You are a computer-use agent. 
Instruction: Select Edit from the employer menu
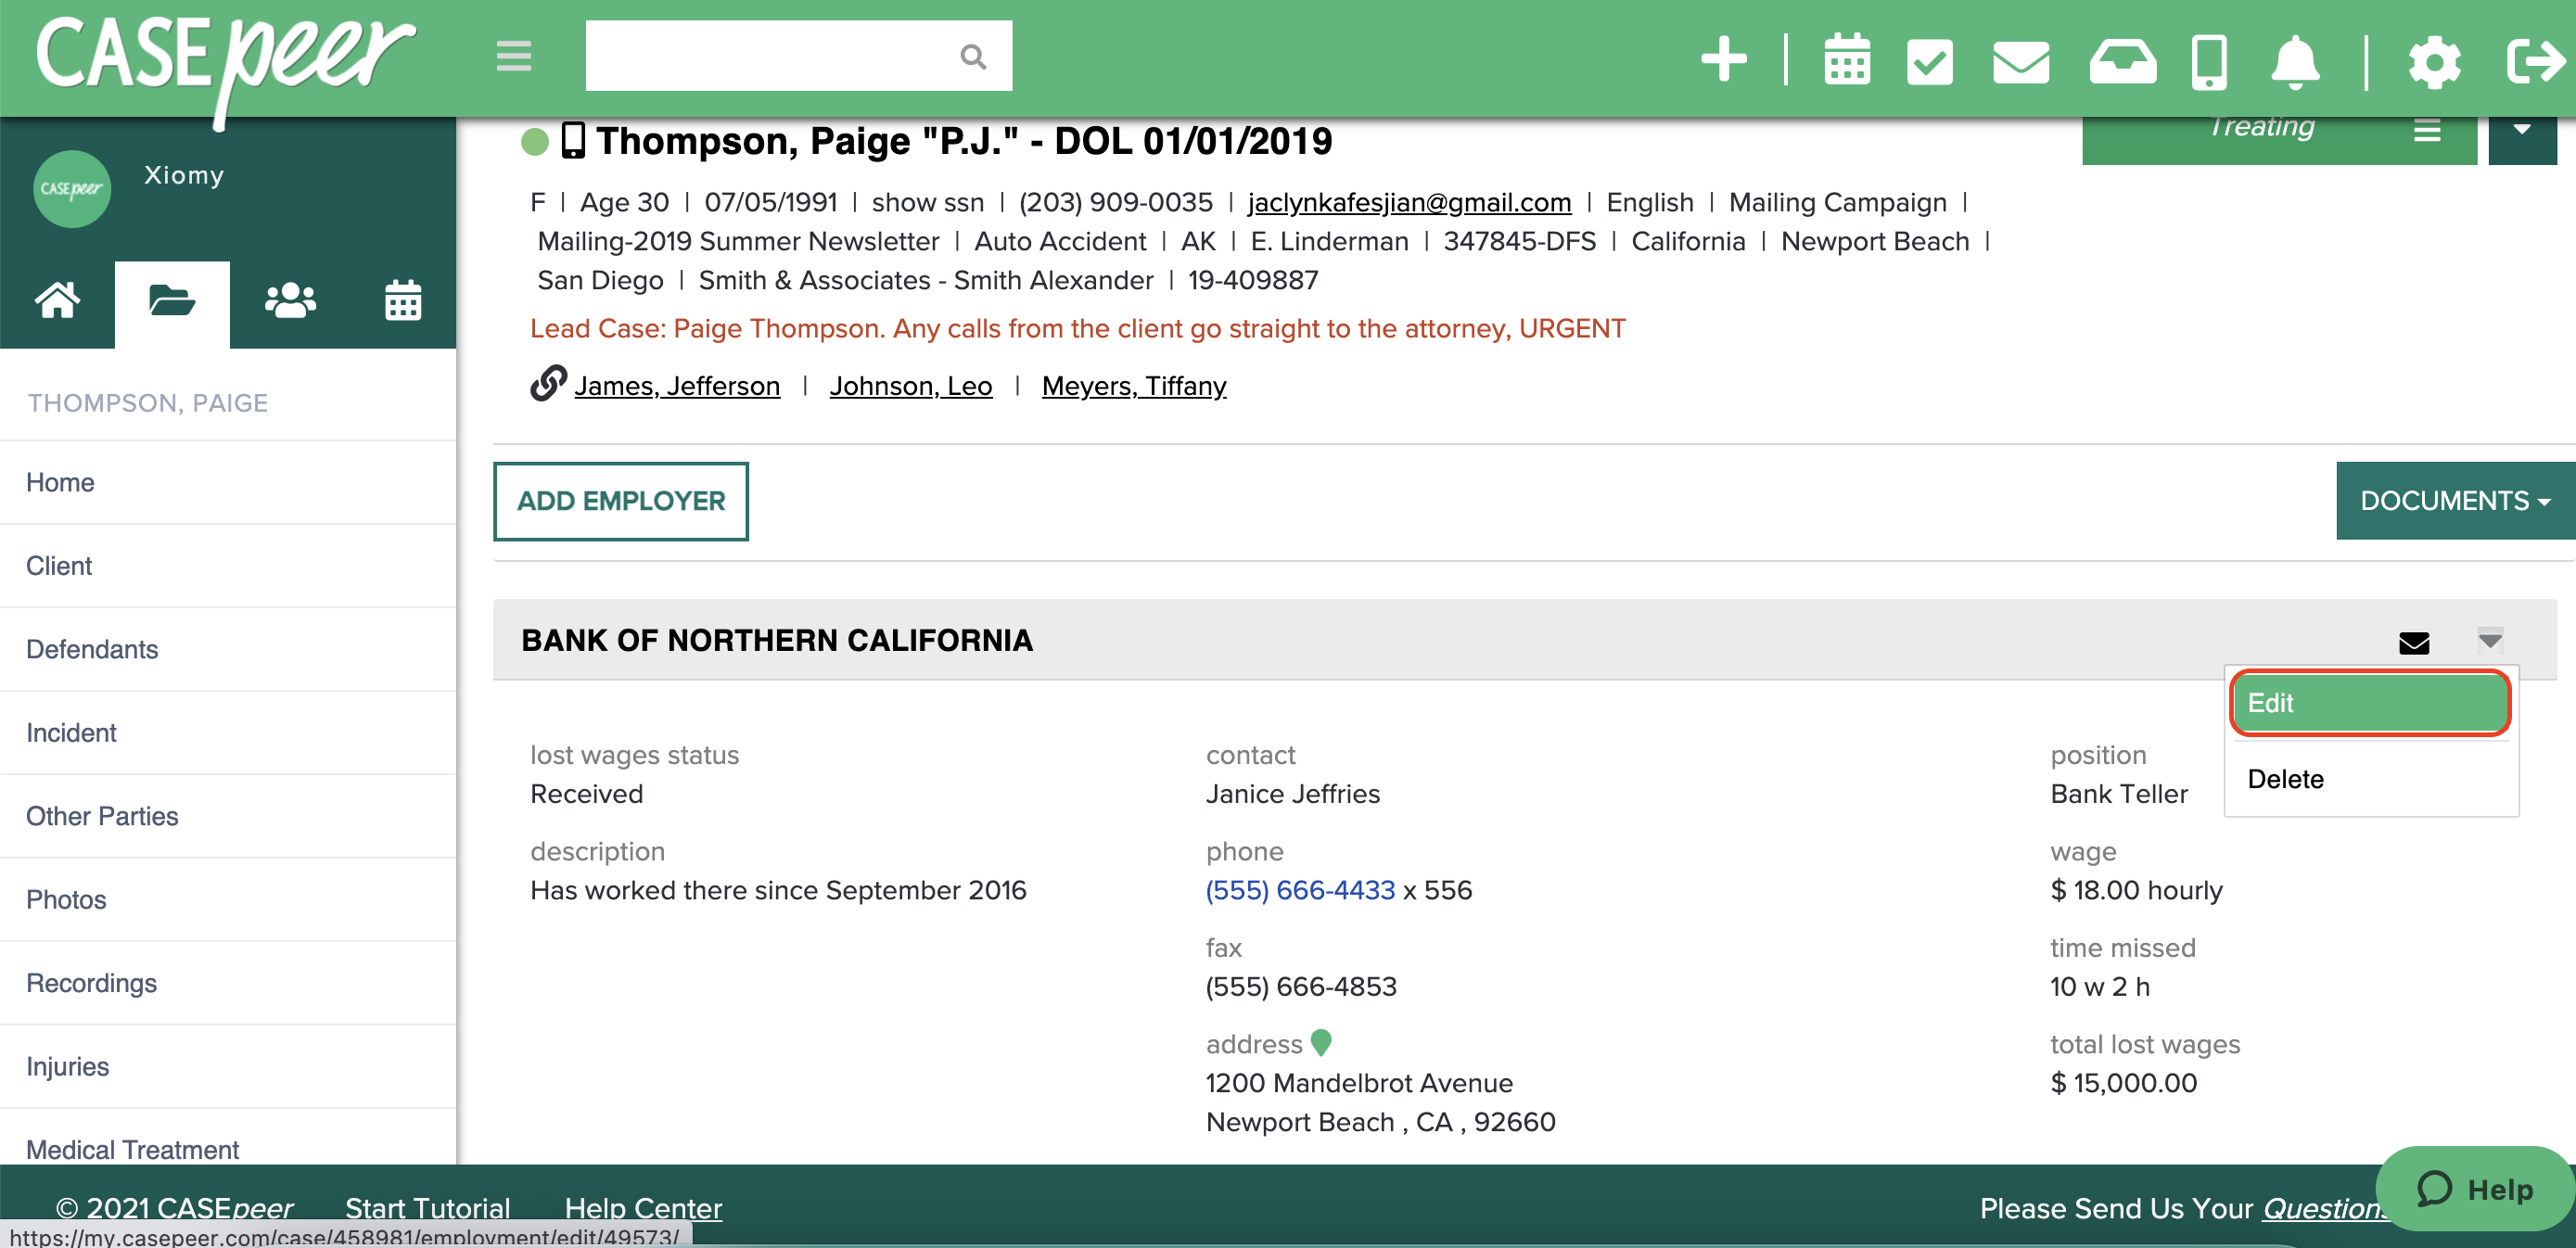pyautogui.click(x=2369, y=703)
